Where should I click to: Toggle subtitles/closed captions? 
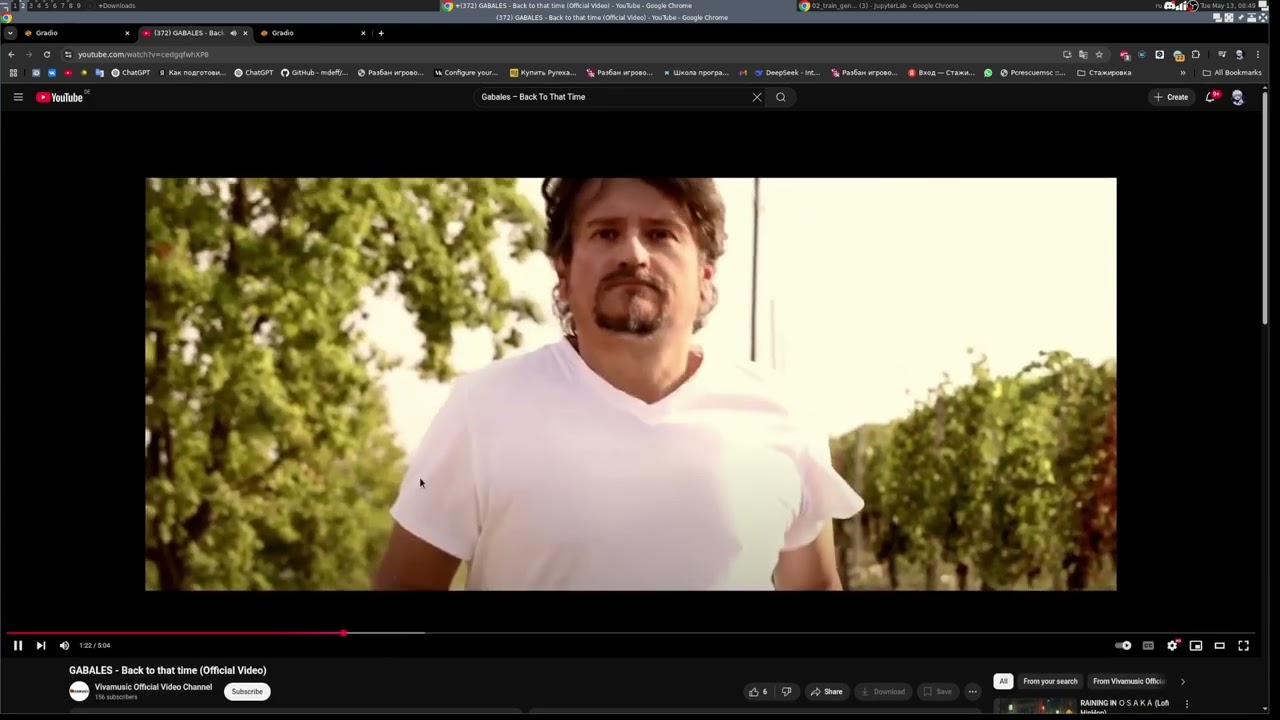tap(1148, 645)
